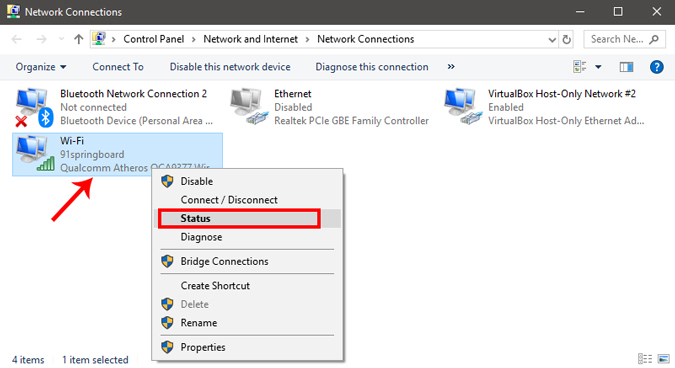Click the Network Connections title bar icon

[13, 12]
